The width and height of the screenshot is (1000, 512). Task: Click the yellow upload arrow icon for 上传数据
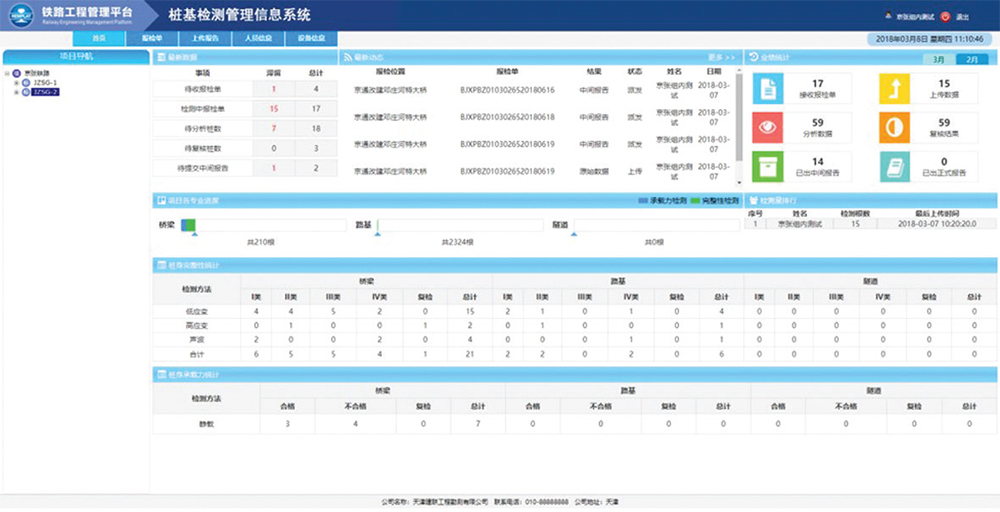tap(895, 89)
